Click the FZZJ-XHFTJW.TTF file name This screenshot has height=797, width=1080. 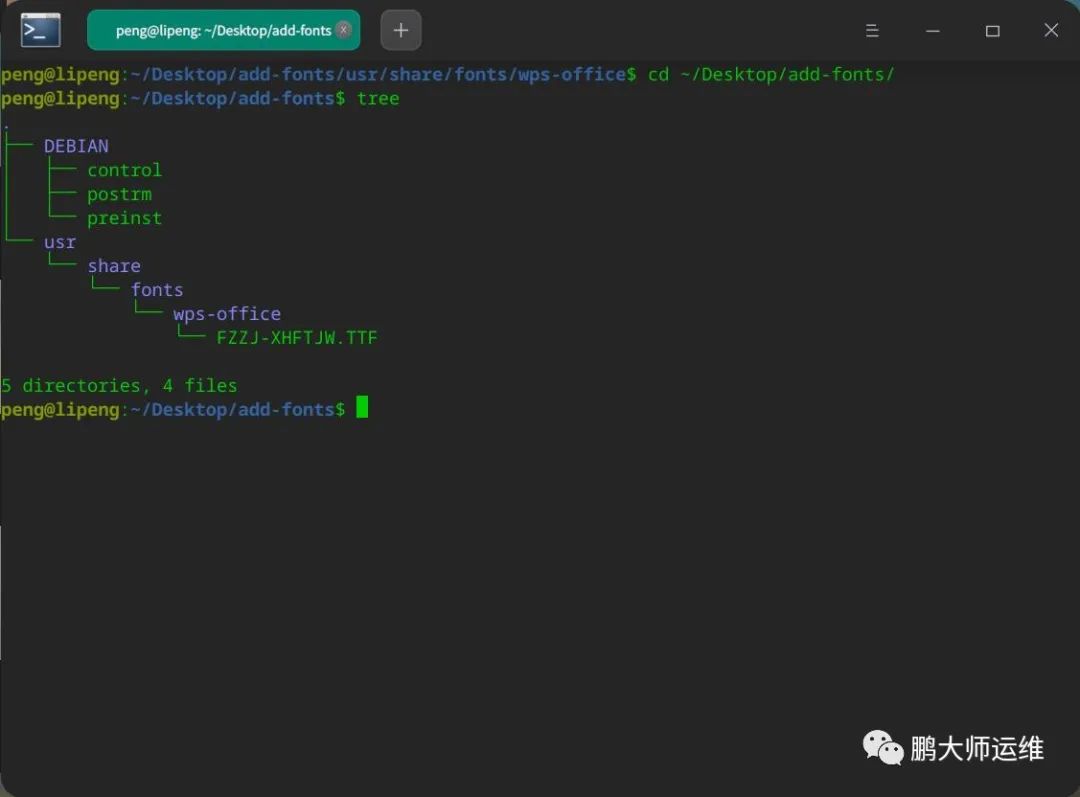(x=297, y=338)
